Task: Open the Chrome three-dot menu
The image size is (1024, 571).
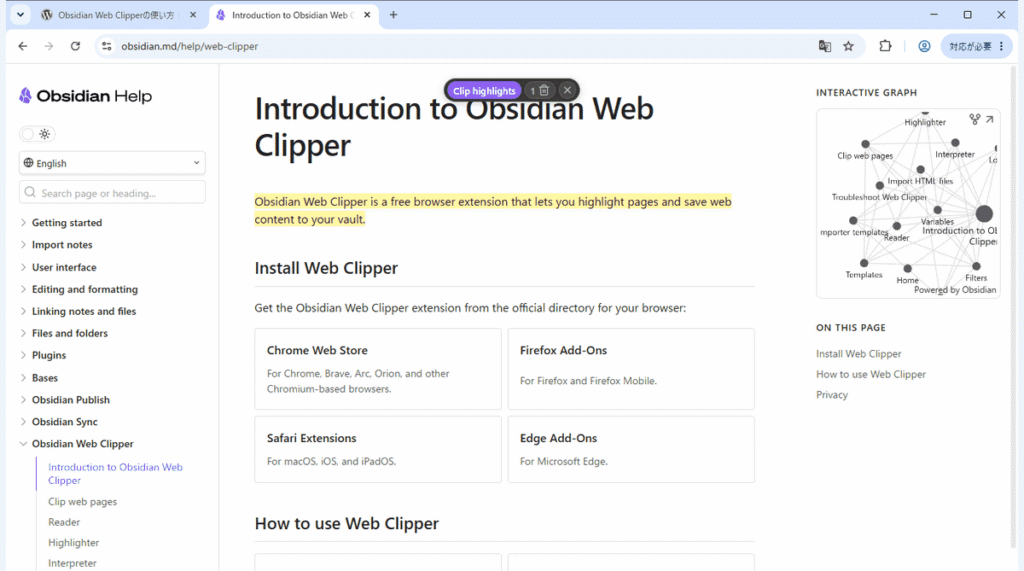Action: pos(1002,46)
